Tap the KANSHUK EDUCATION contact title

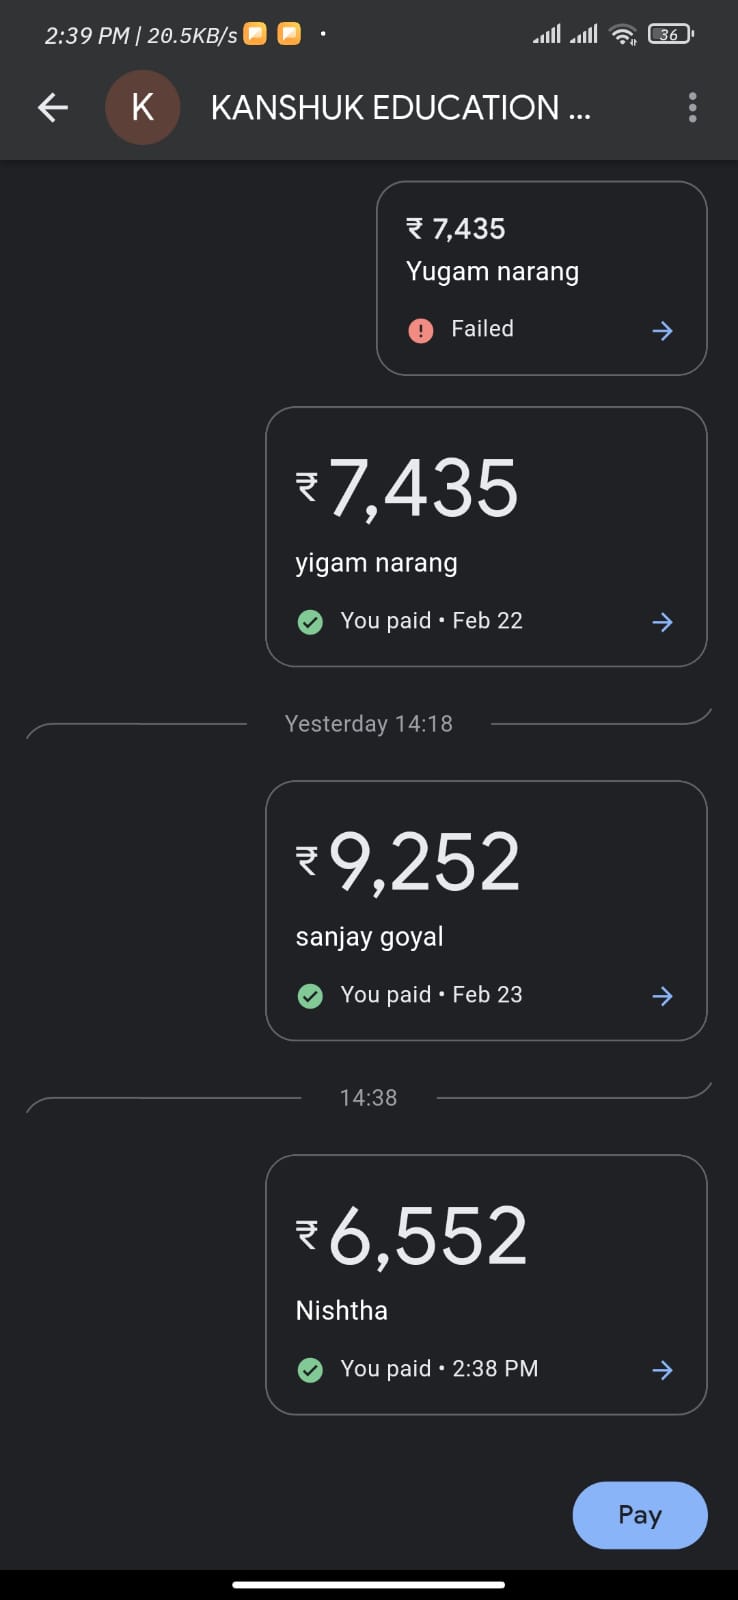(x=400, y=108)
